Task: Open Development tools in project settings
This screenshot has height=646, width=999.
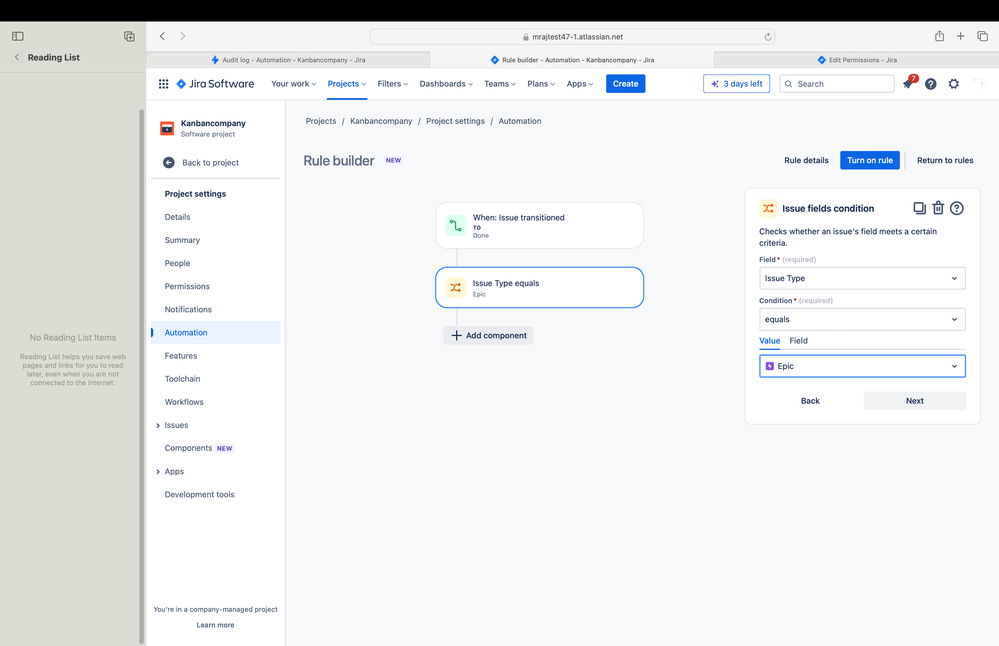Action: tap(199, 495)
